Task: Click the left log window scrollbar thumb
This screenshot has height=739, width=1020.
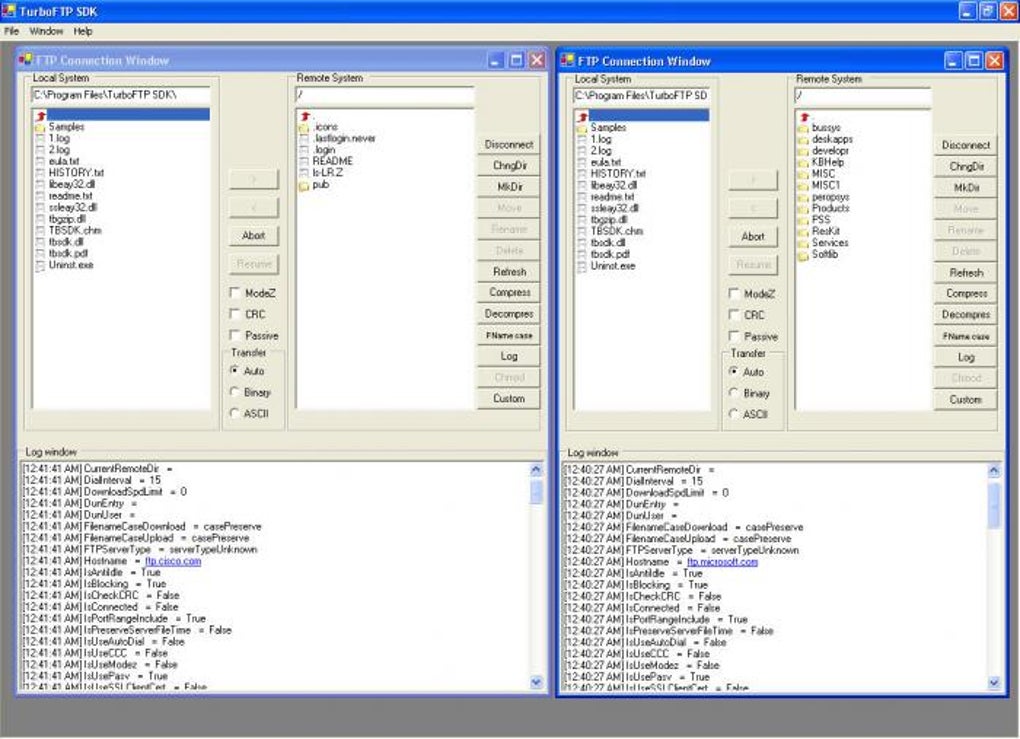Action: (536, 490)
